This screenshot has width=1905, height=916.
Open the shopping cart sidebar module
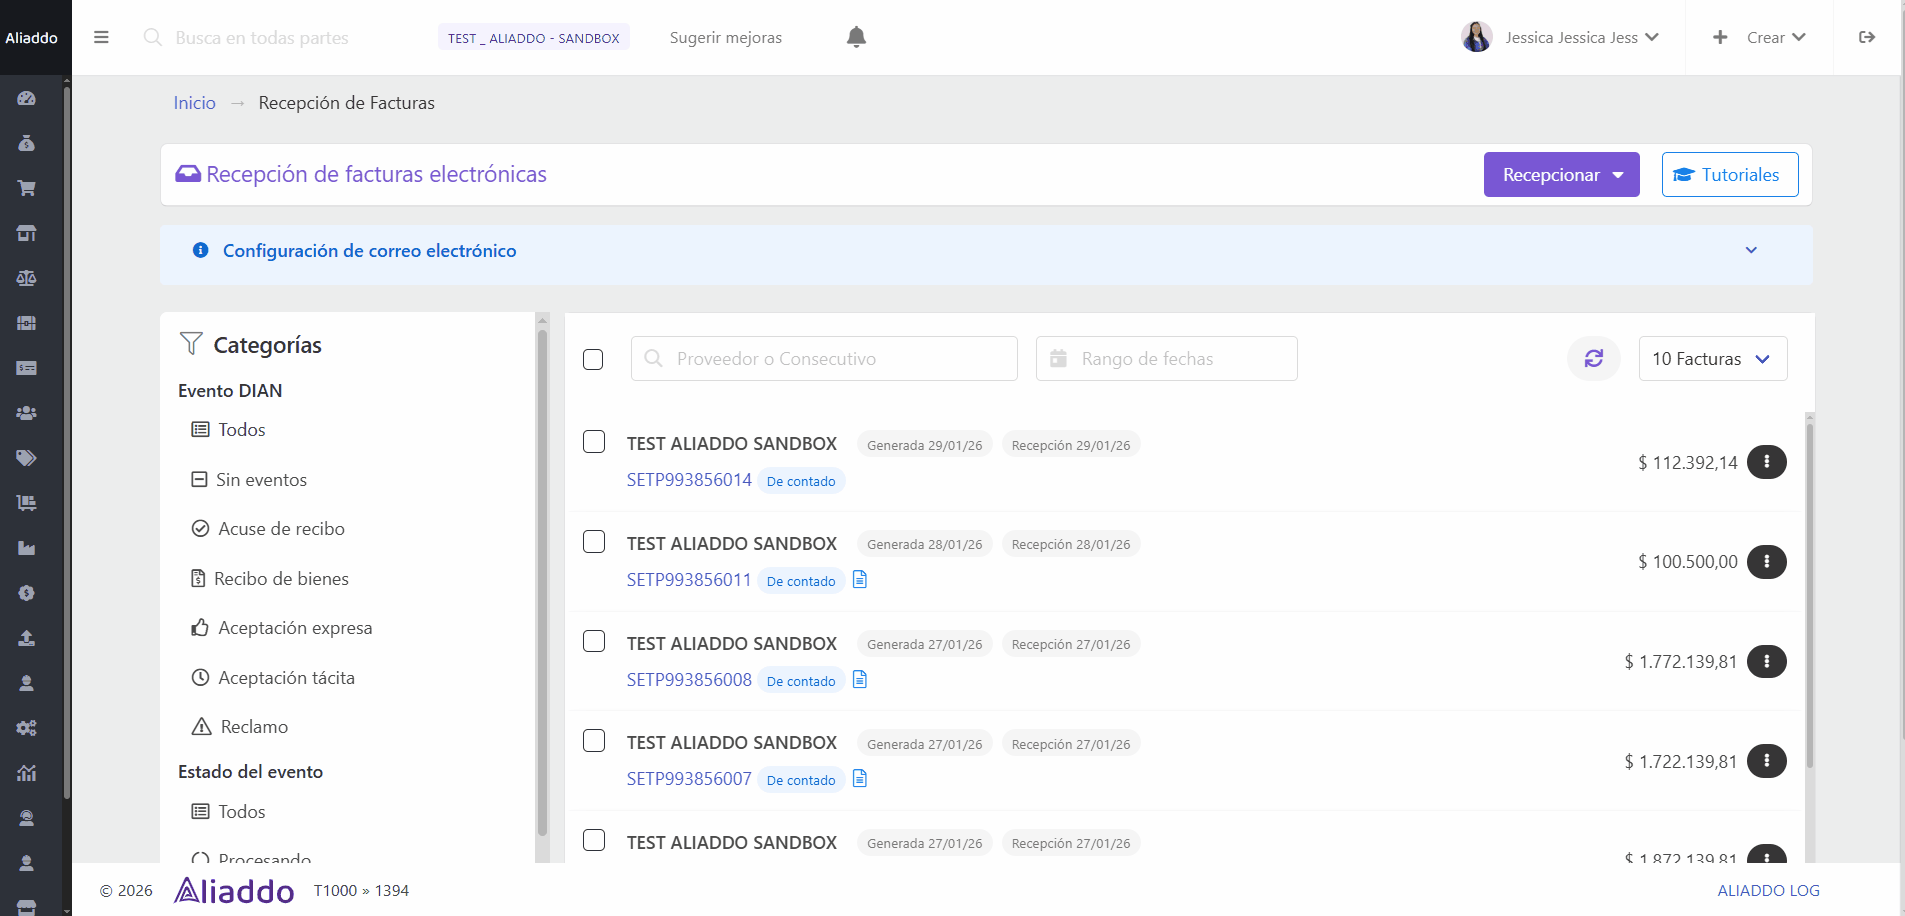(x=27, y=188)
